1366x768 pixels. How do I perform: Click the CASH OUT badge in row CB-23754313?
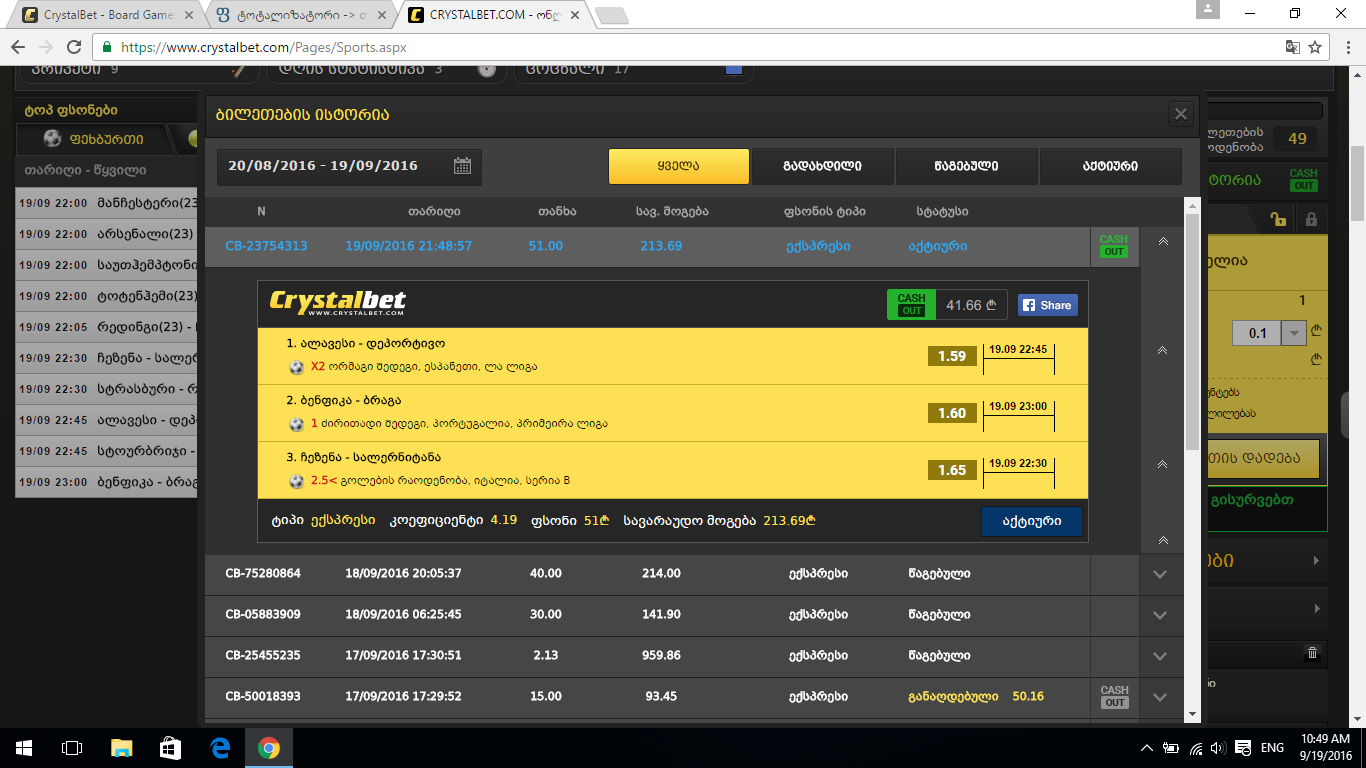click(1113, 246)
